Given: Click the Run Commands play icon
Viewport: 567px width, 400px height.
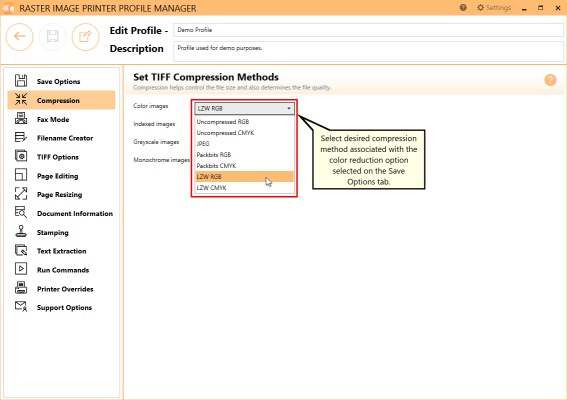Looking at the screenshot, I should point(21,269).
